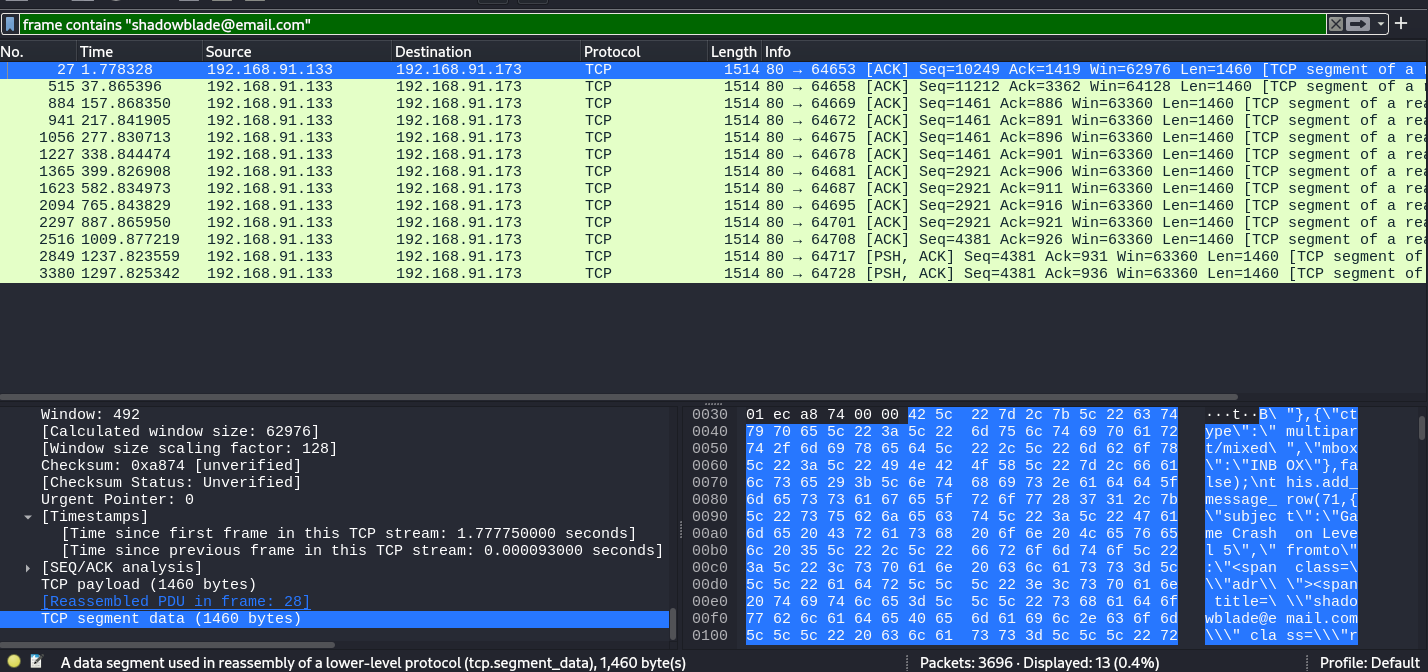Screen dimensions: 1428x672
Task: Select the TCP payload (1460 bytes) line
Action: pos(149,585)
